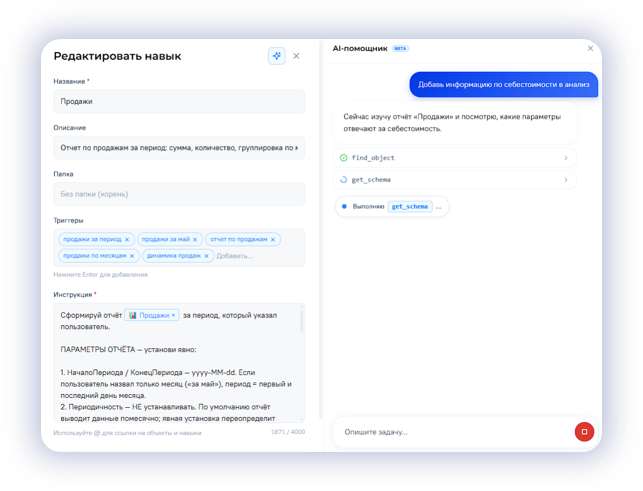Remove the "динамика продаж" trigger tag

tap(206, 256)
